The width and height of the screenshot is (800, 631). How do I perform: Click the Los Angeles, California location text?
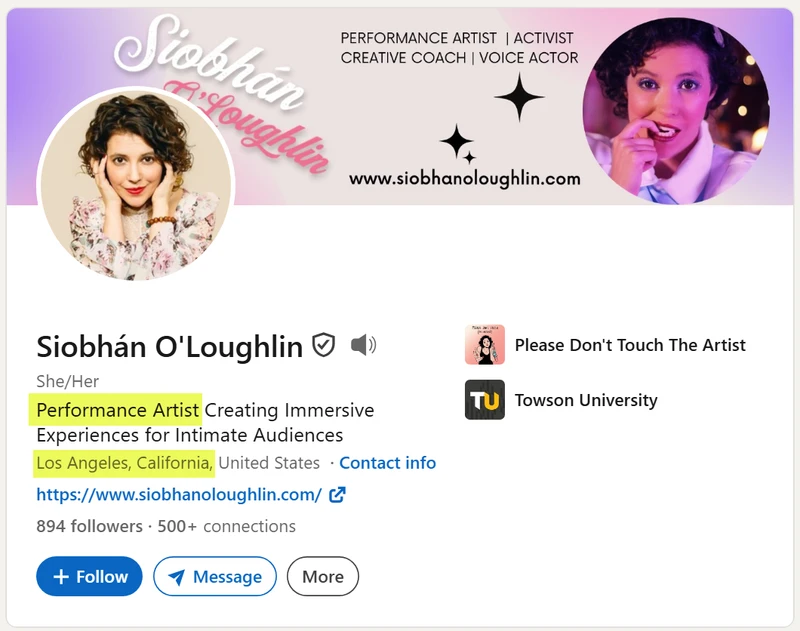coord(124,463)
